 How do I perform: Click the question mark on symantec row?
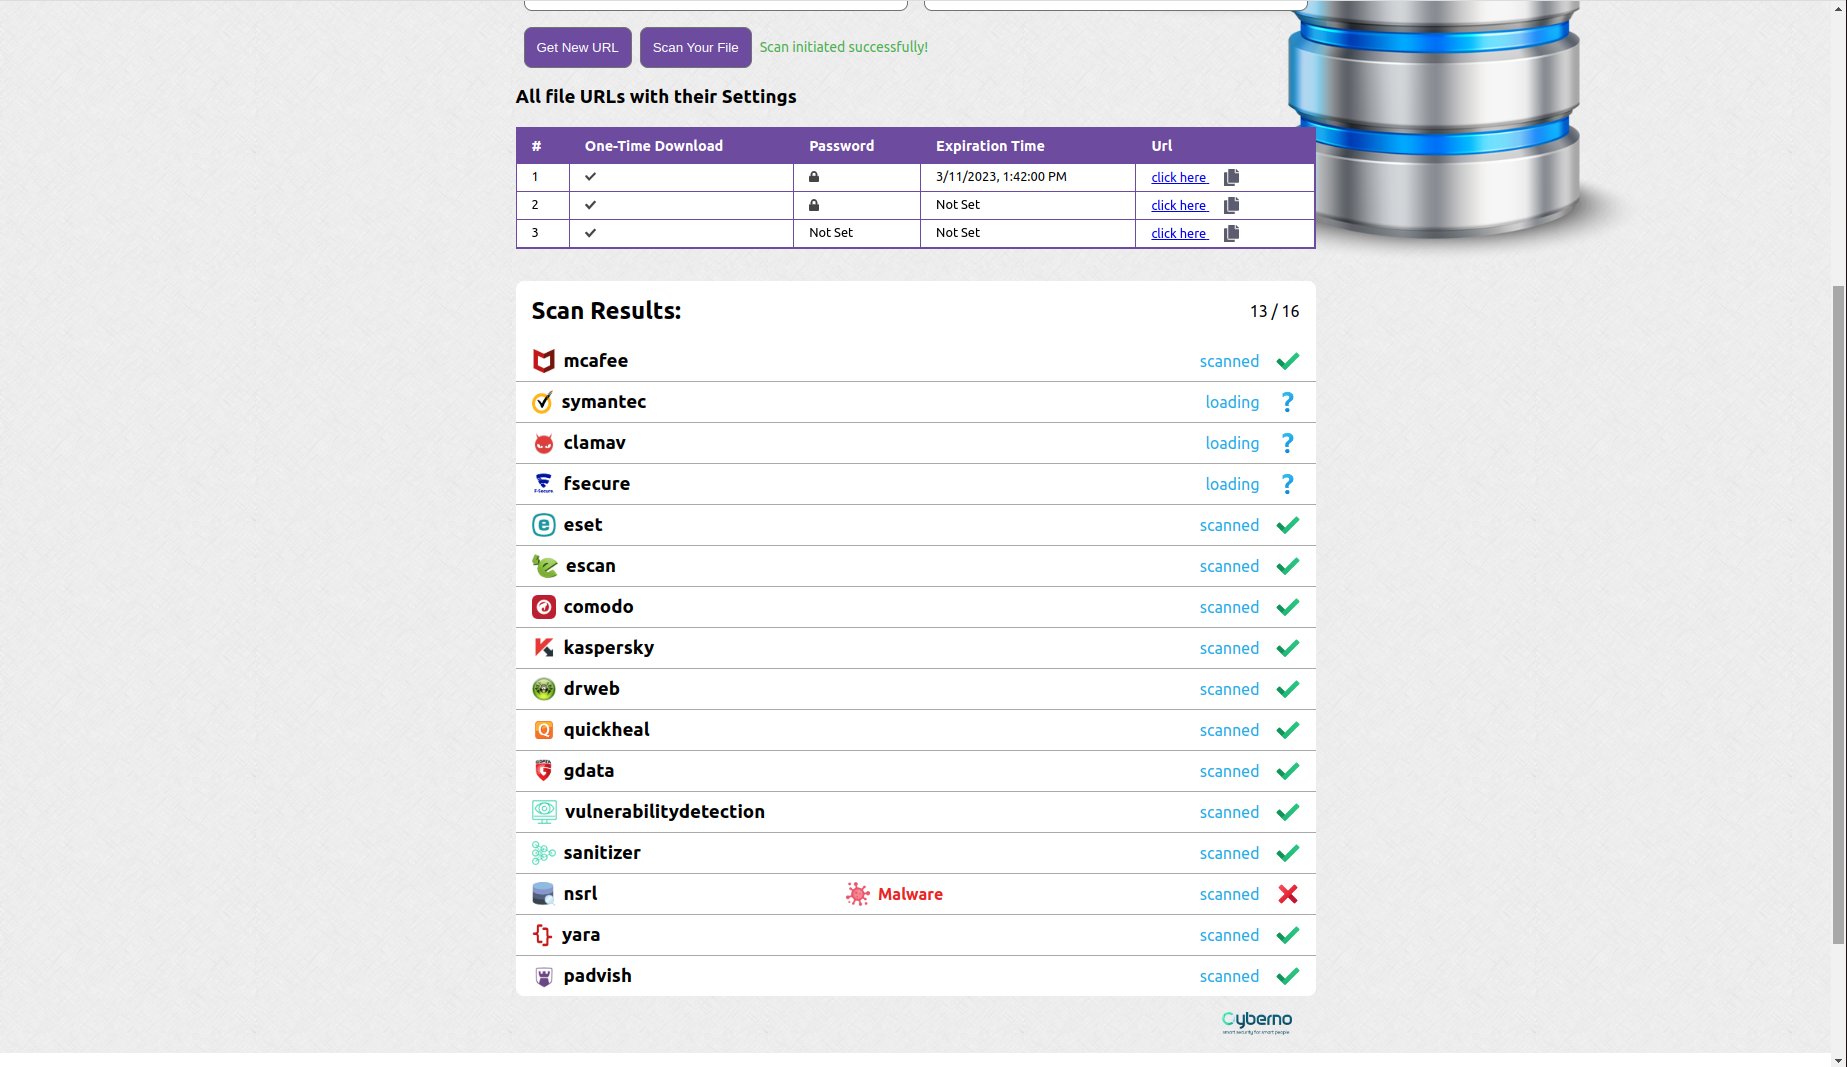click(x=1287, y=402)
